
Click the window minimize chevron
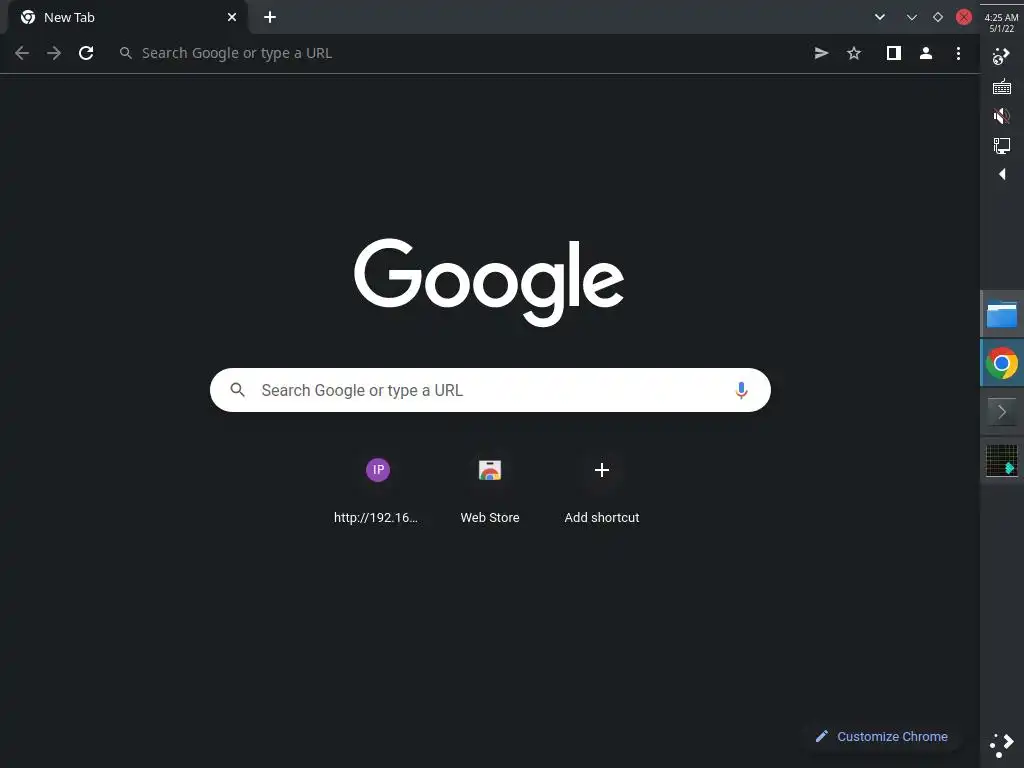(x=912, y=18)
